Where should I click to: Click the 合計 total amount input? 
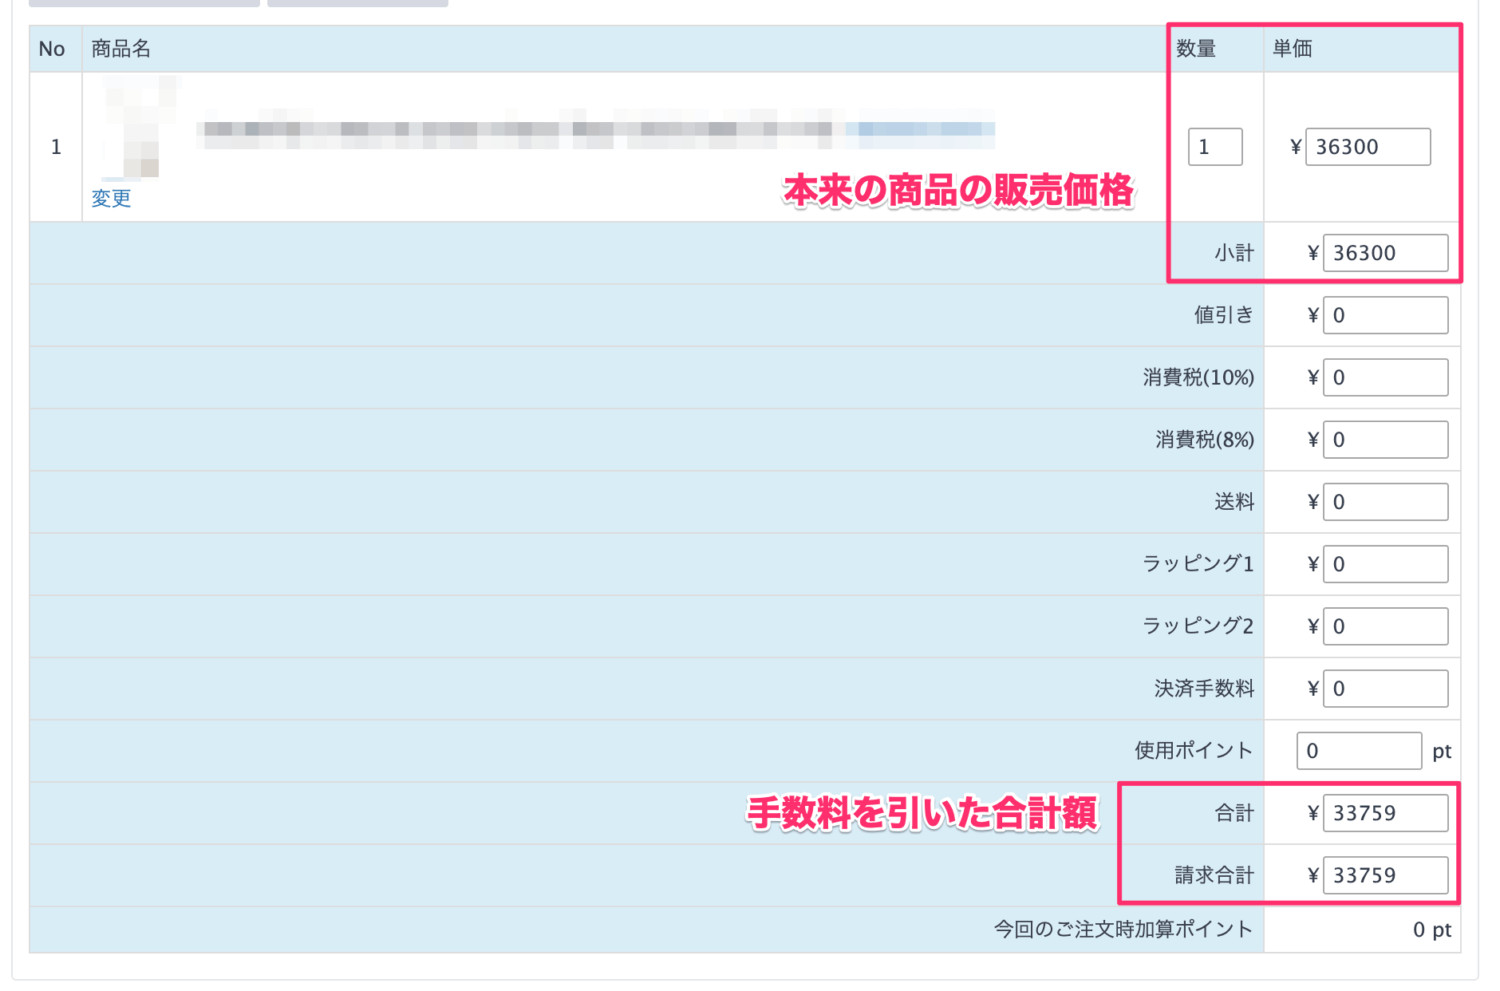coord(1384,813)
